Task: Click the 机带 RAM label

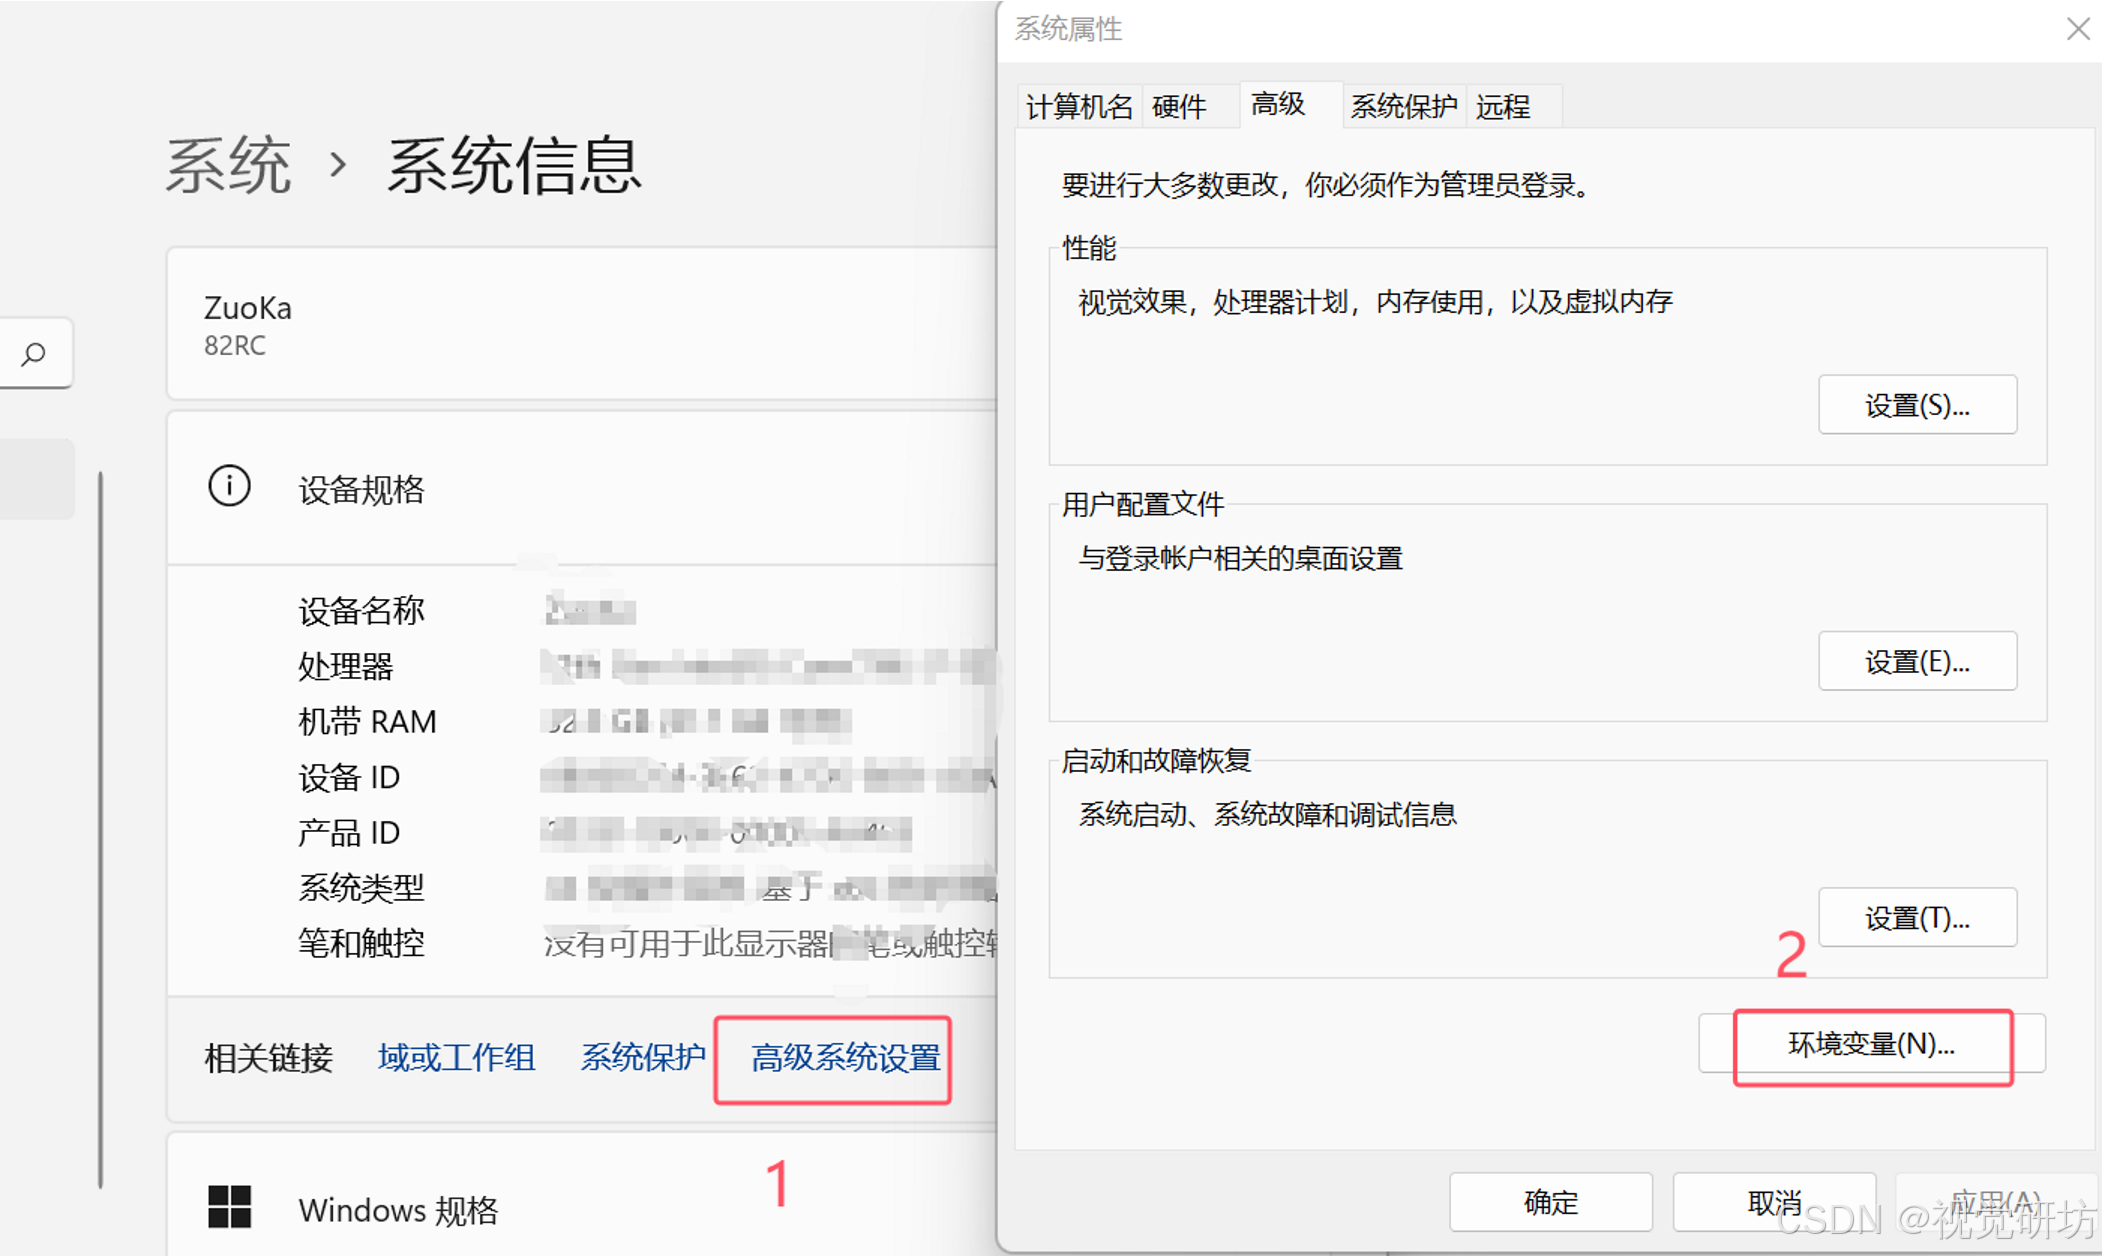Action: pos(367,721)
